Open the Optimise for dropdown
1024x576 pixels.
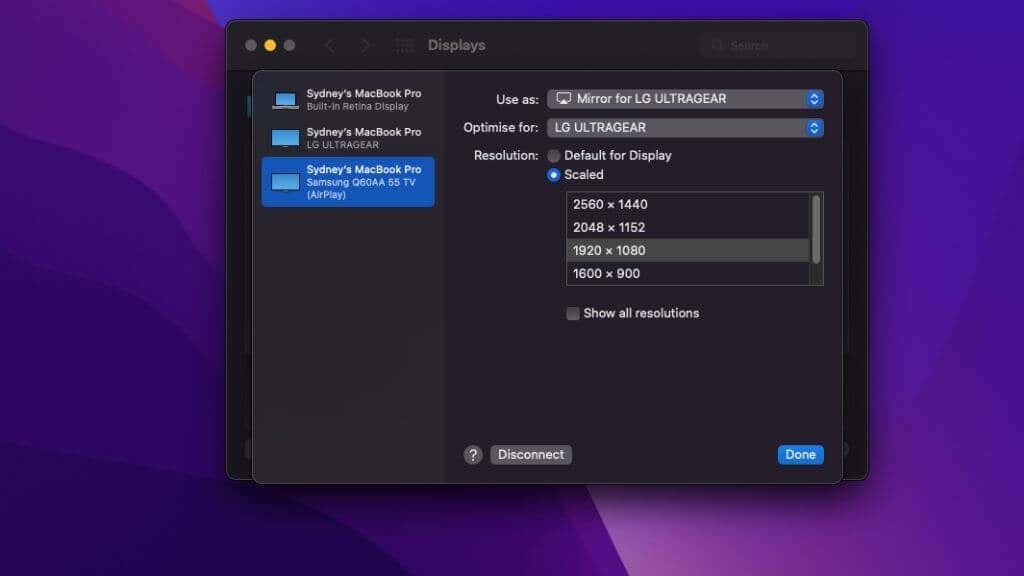685,127
